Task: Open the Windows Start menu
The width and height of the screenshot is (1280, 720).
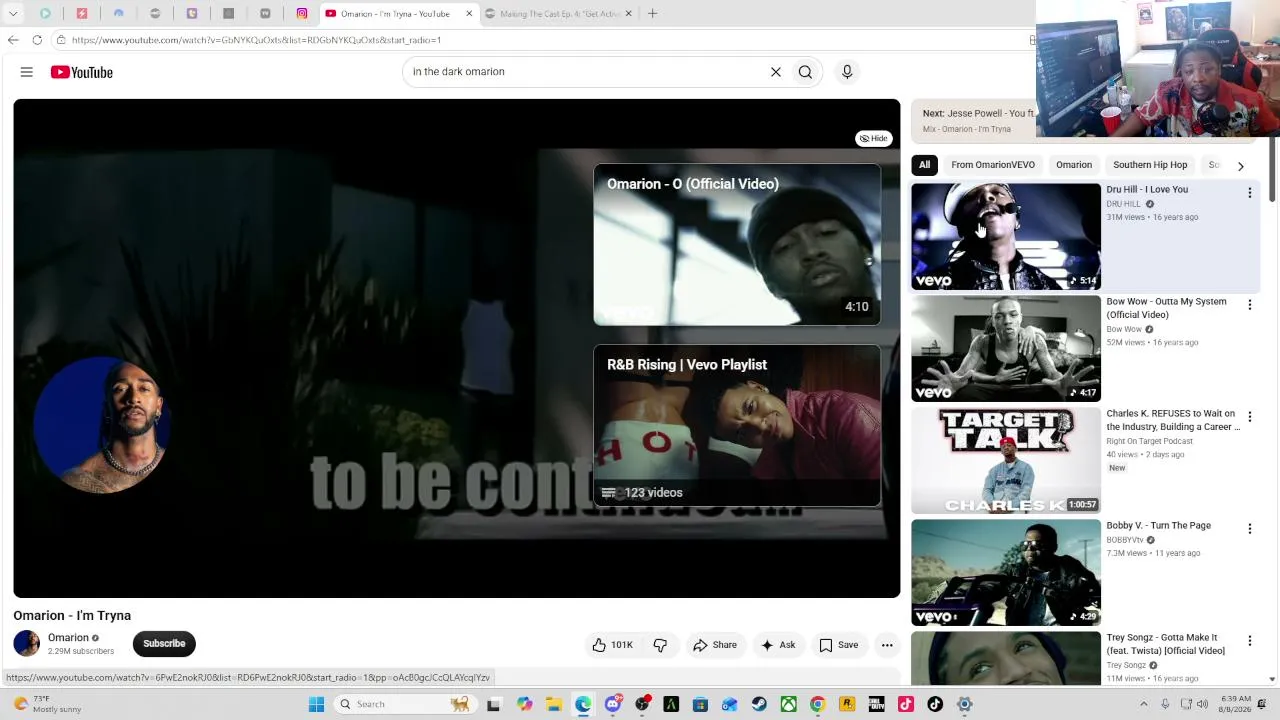Action: (x=316, y=704)
